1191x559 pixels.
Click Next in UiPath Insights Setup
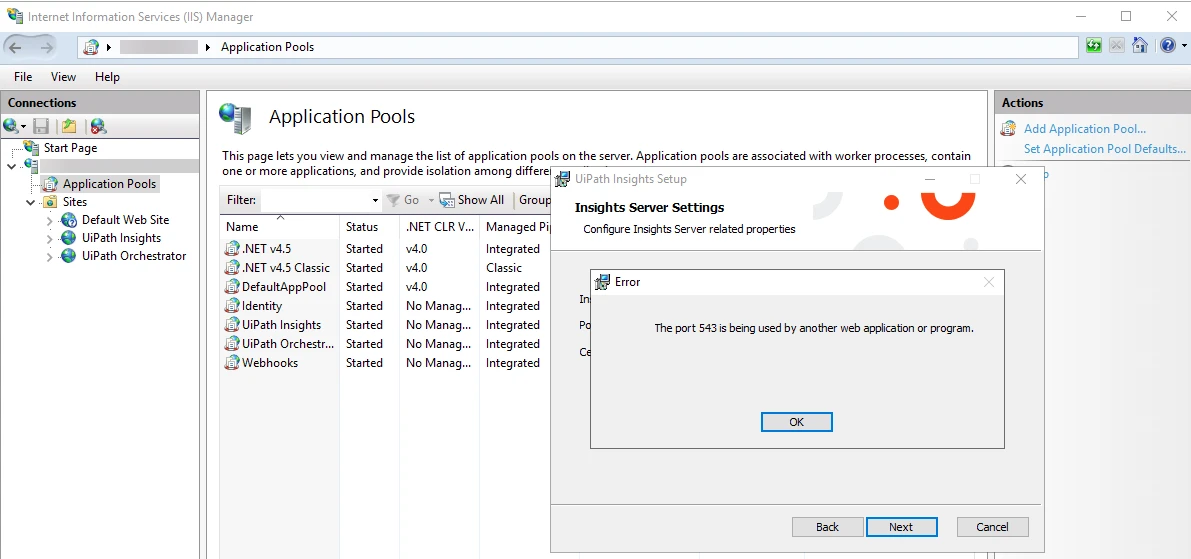click(x=901, y=527)
